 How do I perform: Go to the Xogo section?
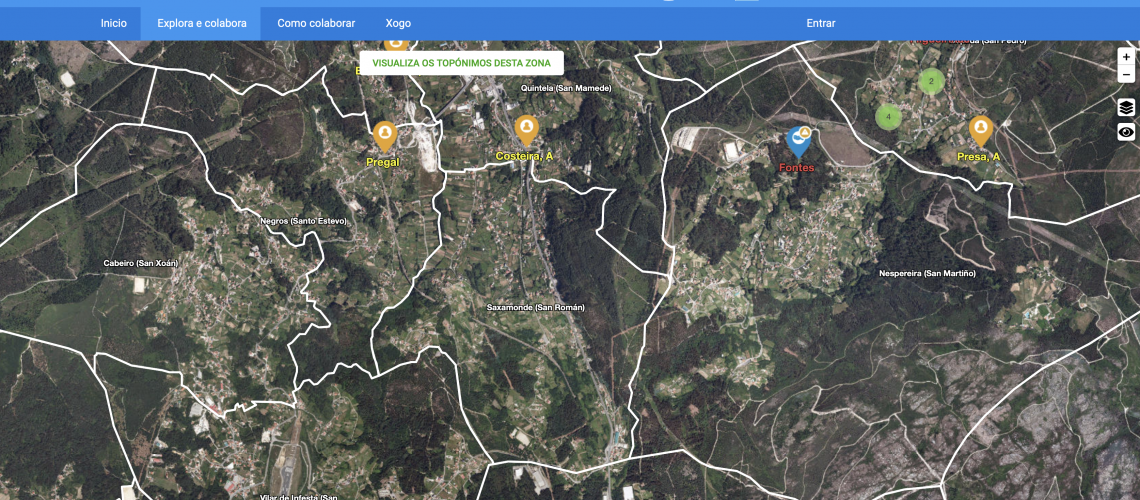click(398, 23)
